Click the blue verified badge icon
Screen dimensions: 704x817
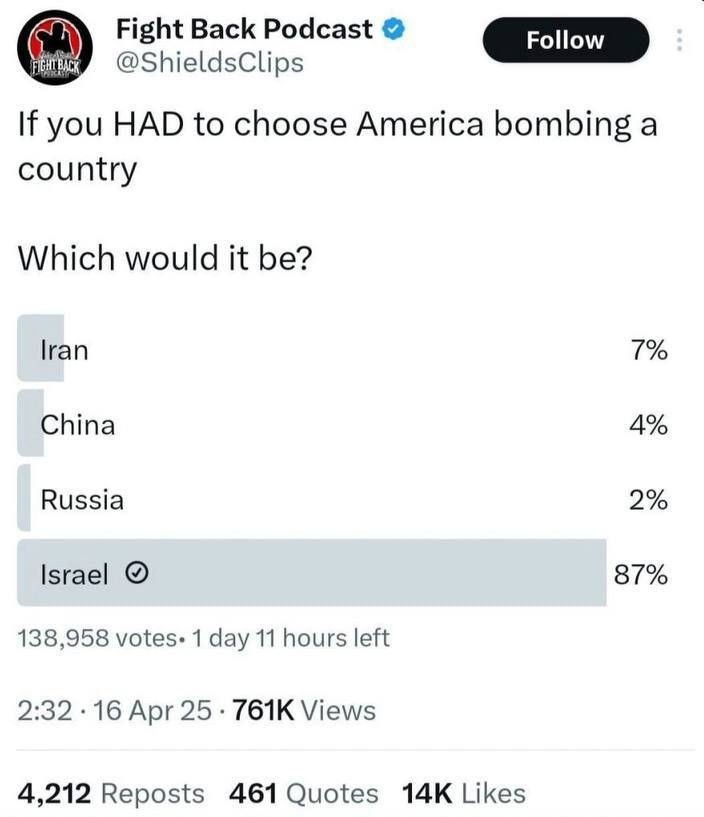click(x=394, y=29)
